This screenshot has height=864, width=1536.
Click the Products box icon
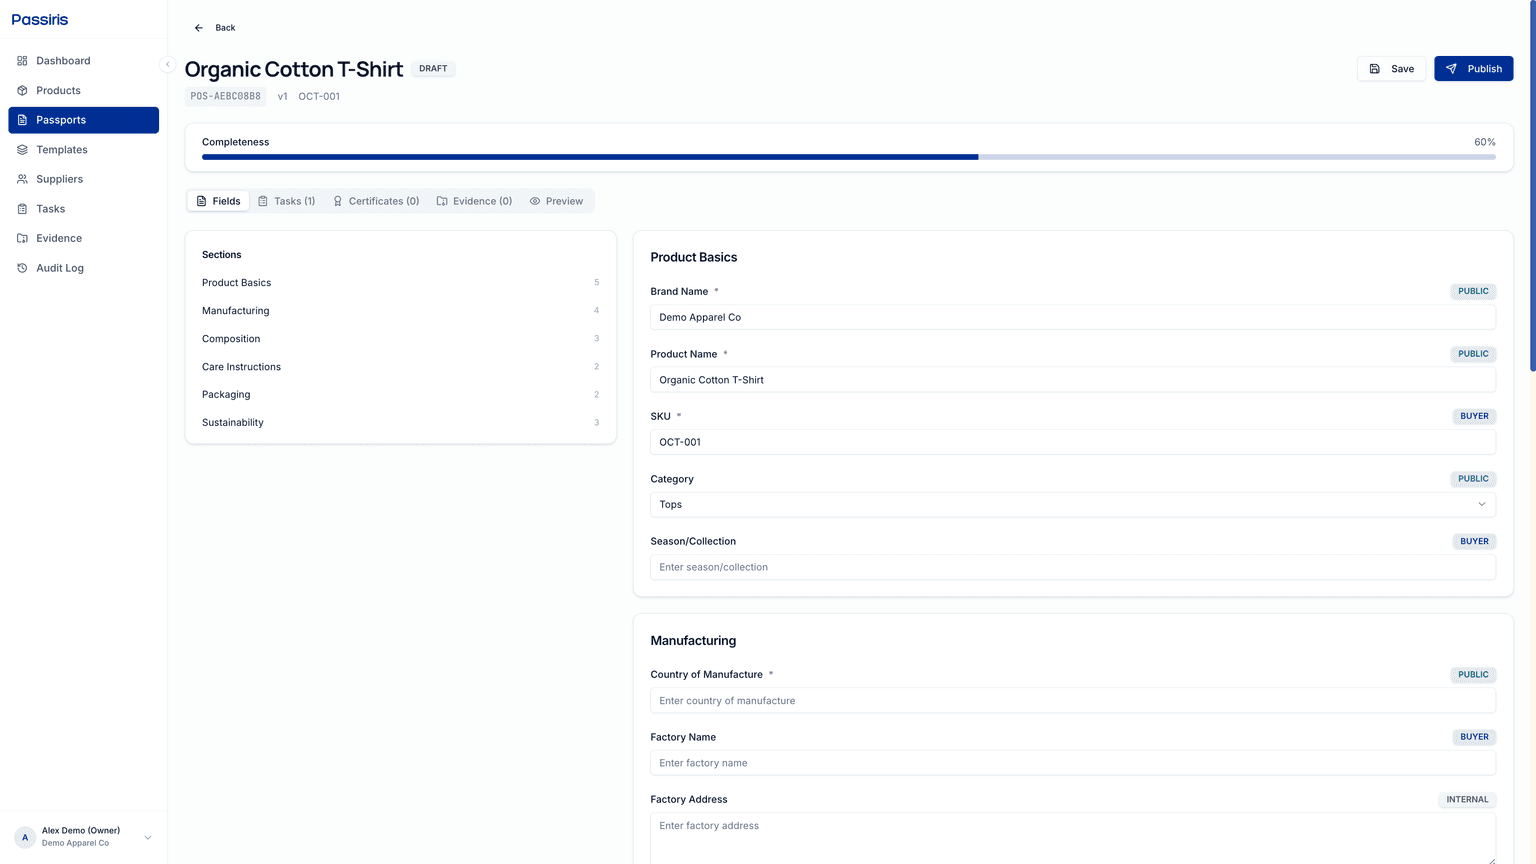[22, 91]
